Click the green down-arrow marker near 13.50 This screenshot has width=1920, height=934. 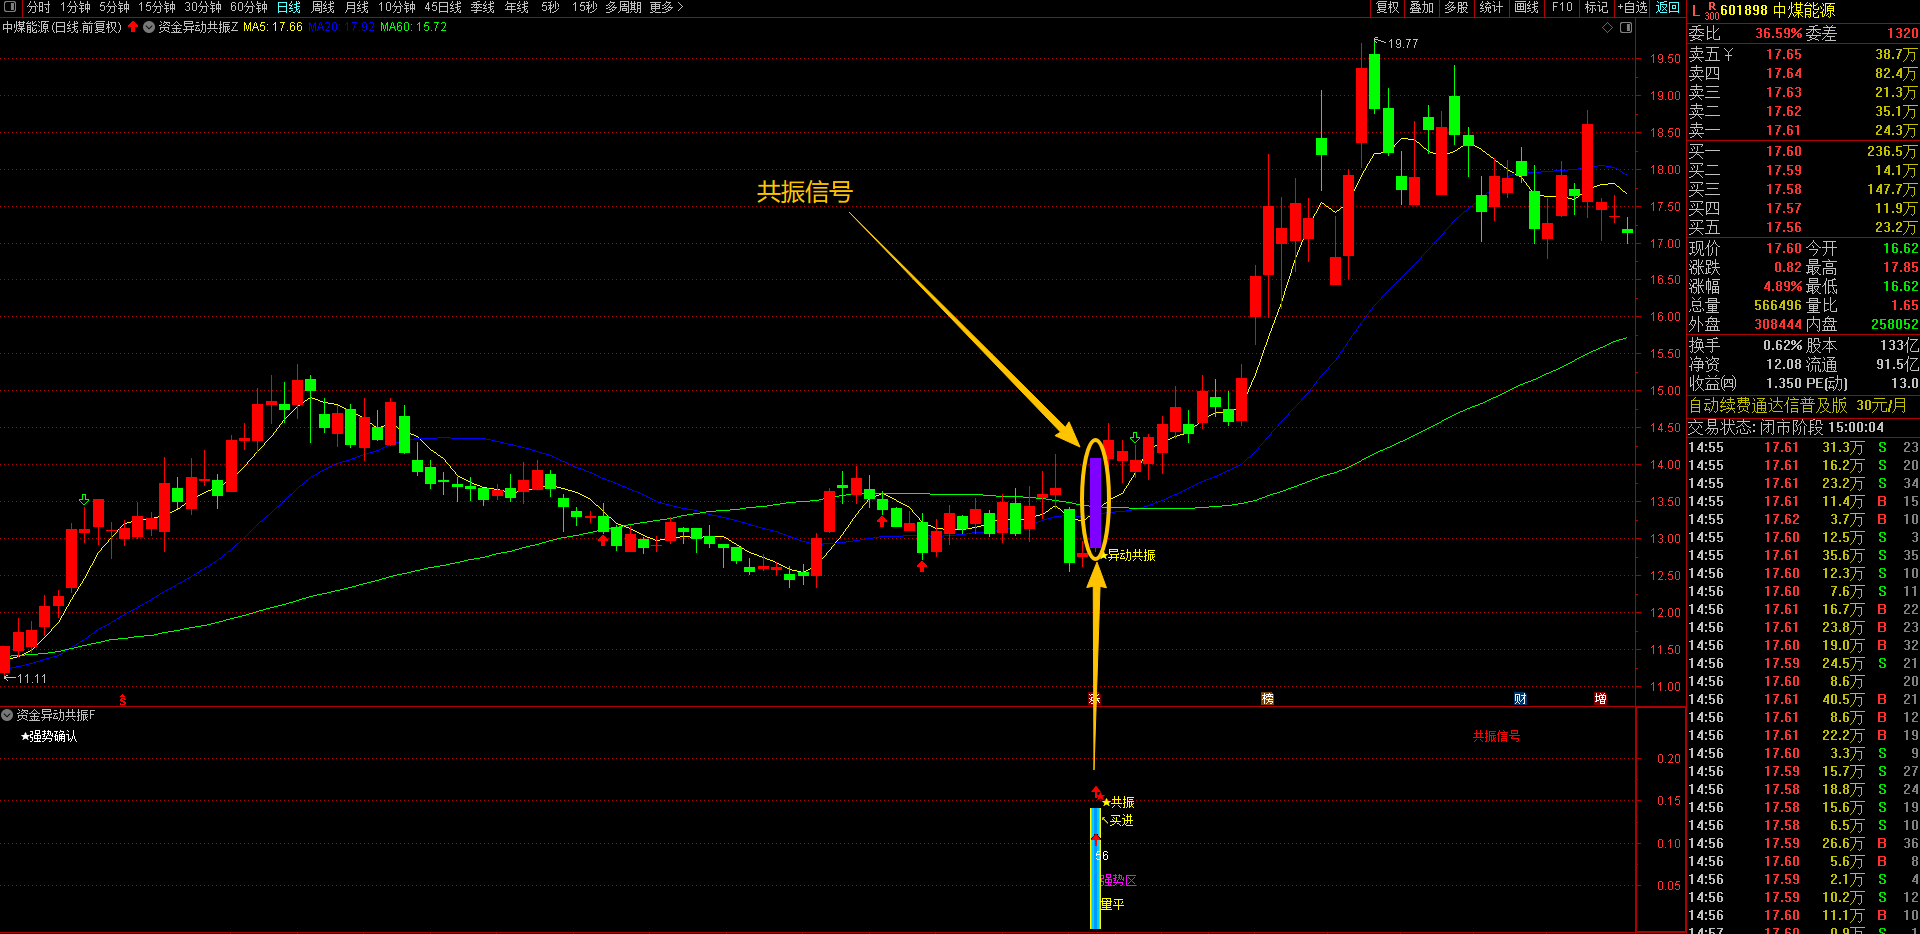pyautogui.click(x=84, y=499)
